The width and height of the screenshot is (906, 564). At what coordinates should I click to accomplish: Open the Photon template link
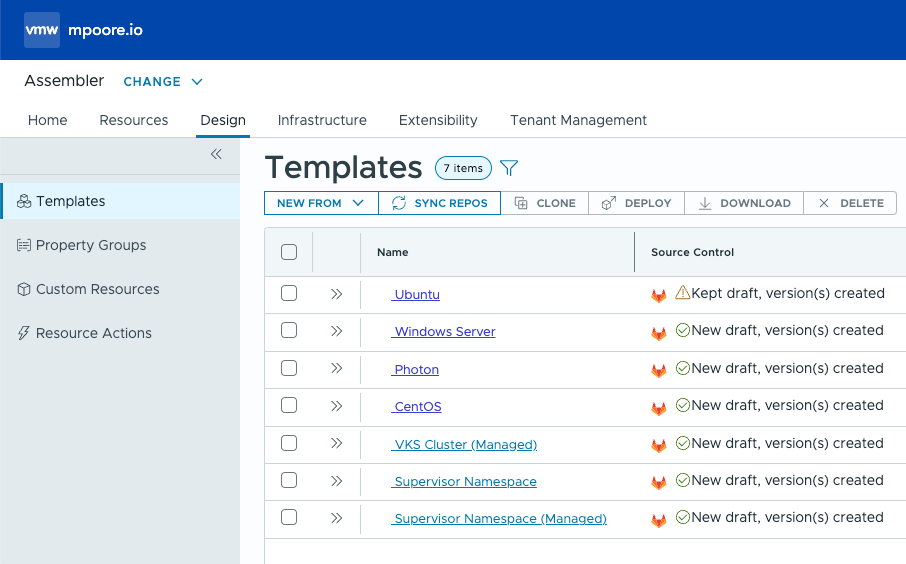[x=415, y=370]
